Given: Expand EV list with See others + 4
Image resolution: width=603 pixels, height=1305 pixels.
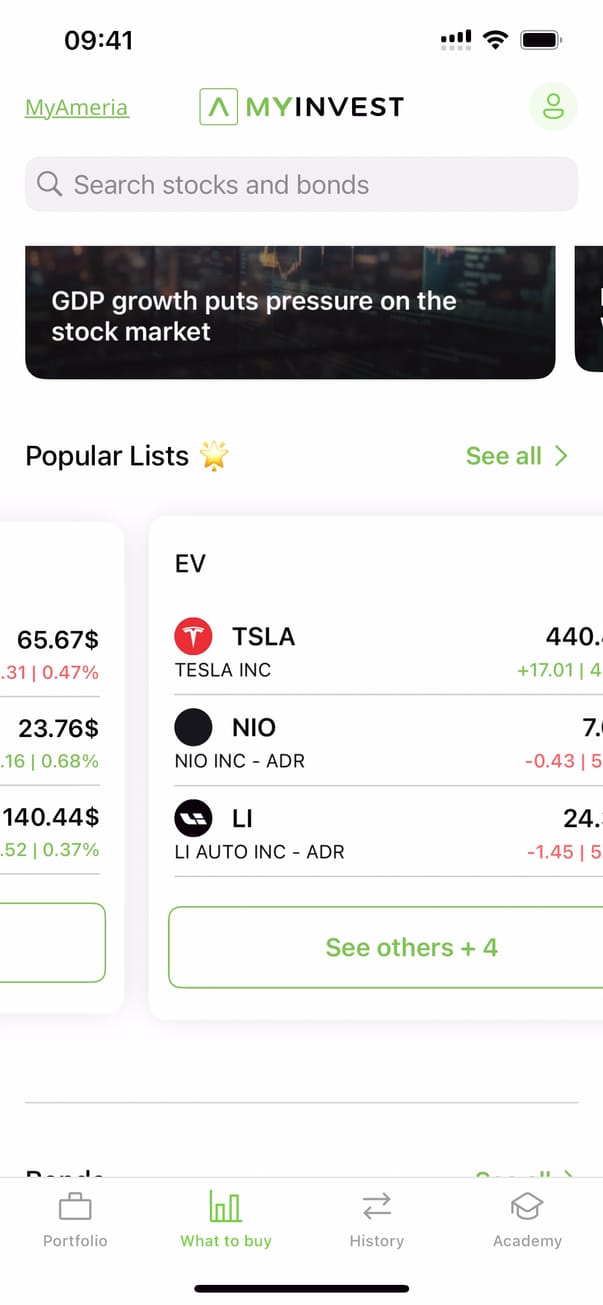Looking at the screenshot, I should coord(411,947).
